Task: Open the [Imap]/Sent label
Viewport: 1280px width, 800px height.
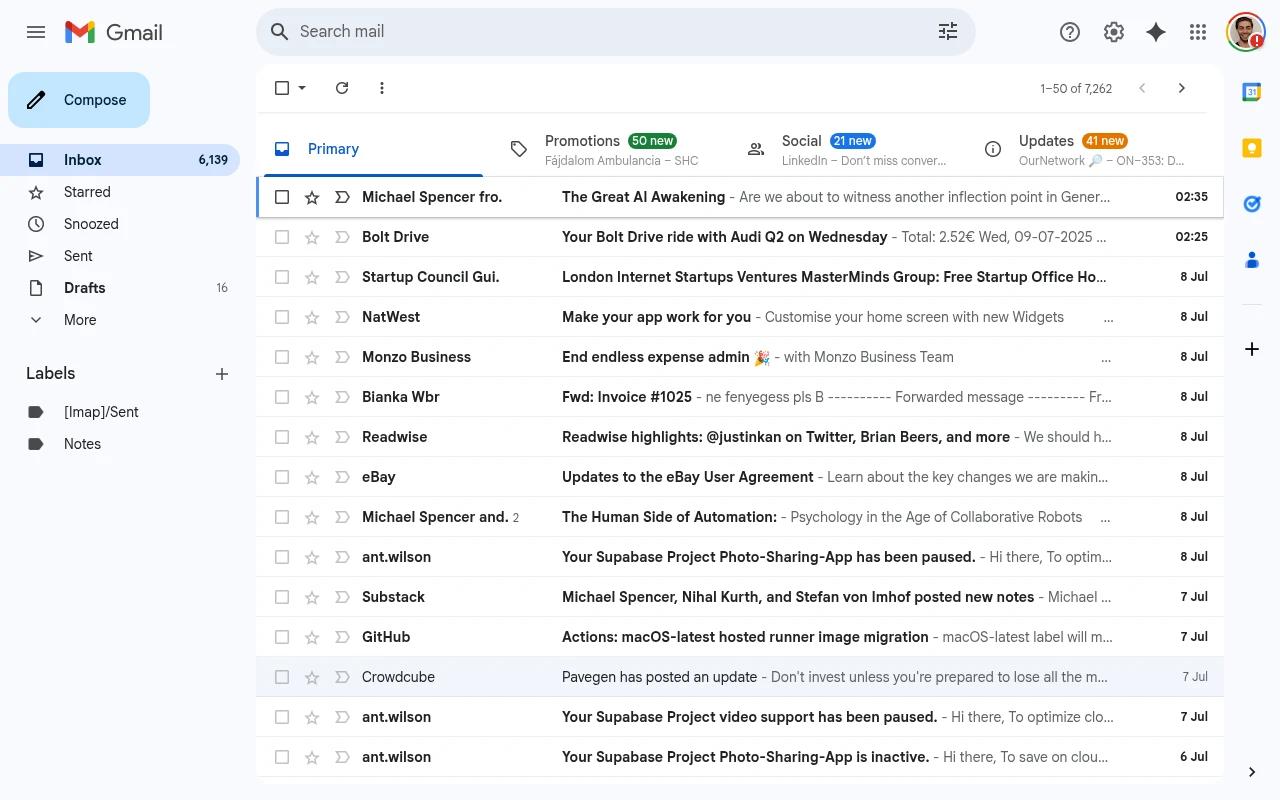Action: pyautogui.click(x=120, y=412)
